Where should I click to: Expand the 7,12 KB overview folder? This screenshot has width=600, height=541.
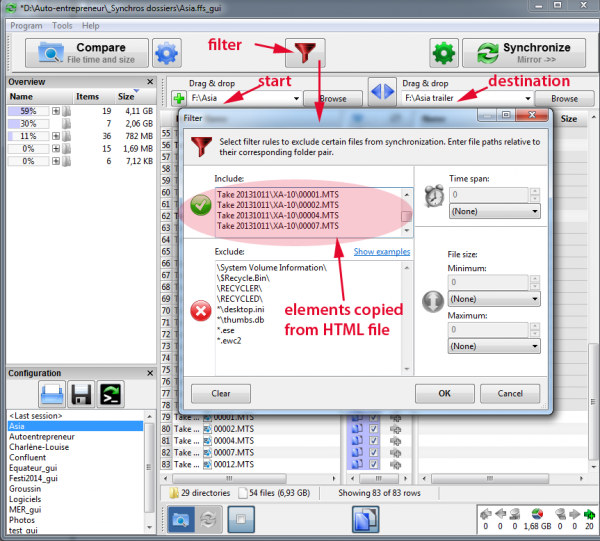click(x=56, y=161)
